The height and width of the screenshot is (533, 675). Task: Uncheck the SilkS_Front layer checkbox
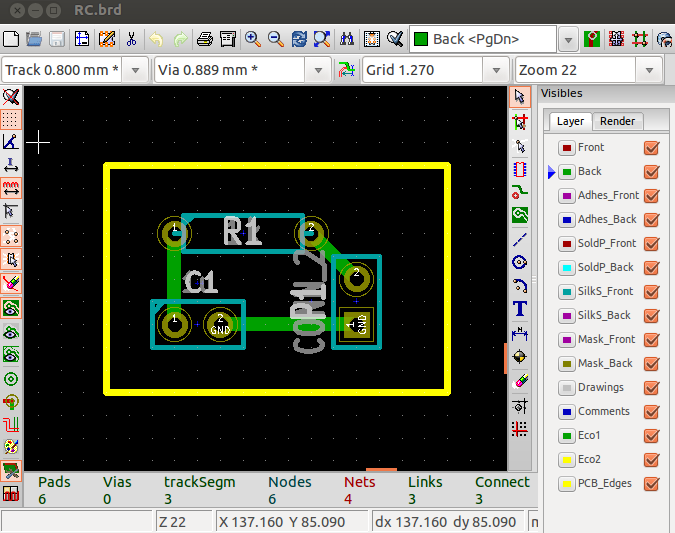[x=652, y=292]
